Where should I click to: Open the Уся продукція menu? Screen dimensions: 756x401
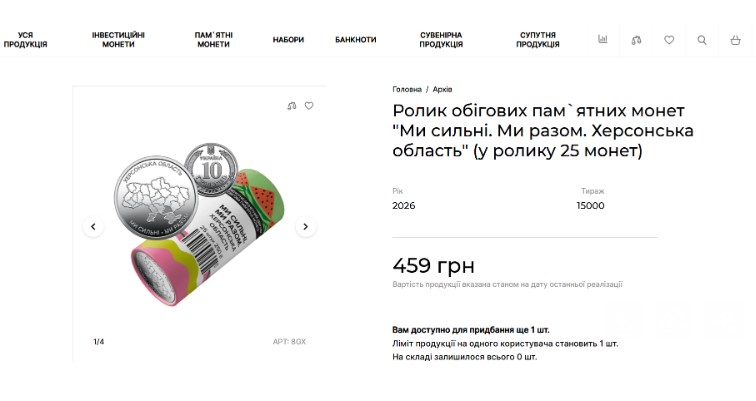tap(26, 40)
